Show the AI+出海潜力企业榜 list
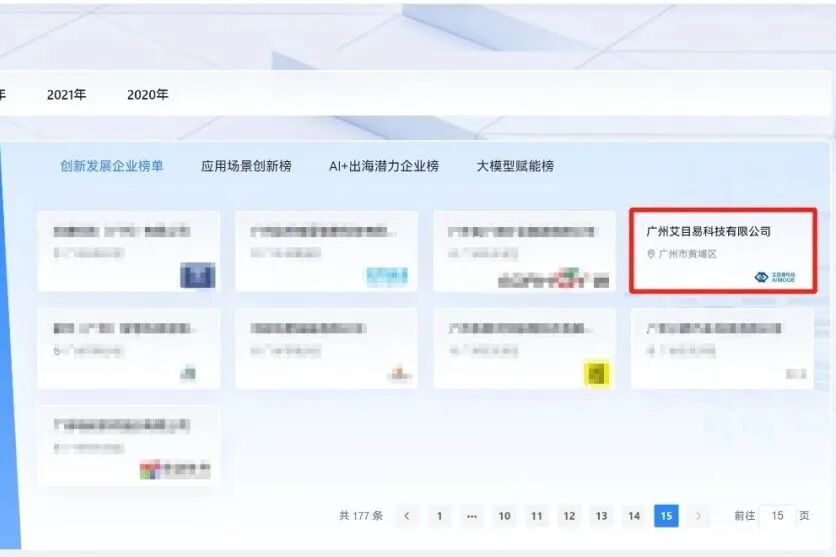 (x=383, y=166)
